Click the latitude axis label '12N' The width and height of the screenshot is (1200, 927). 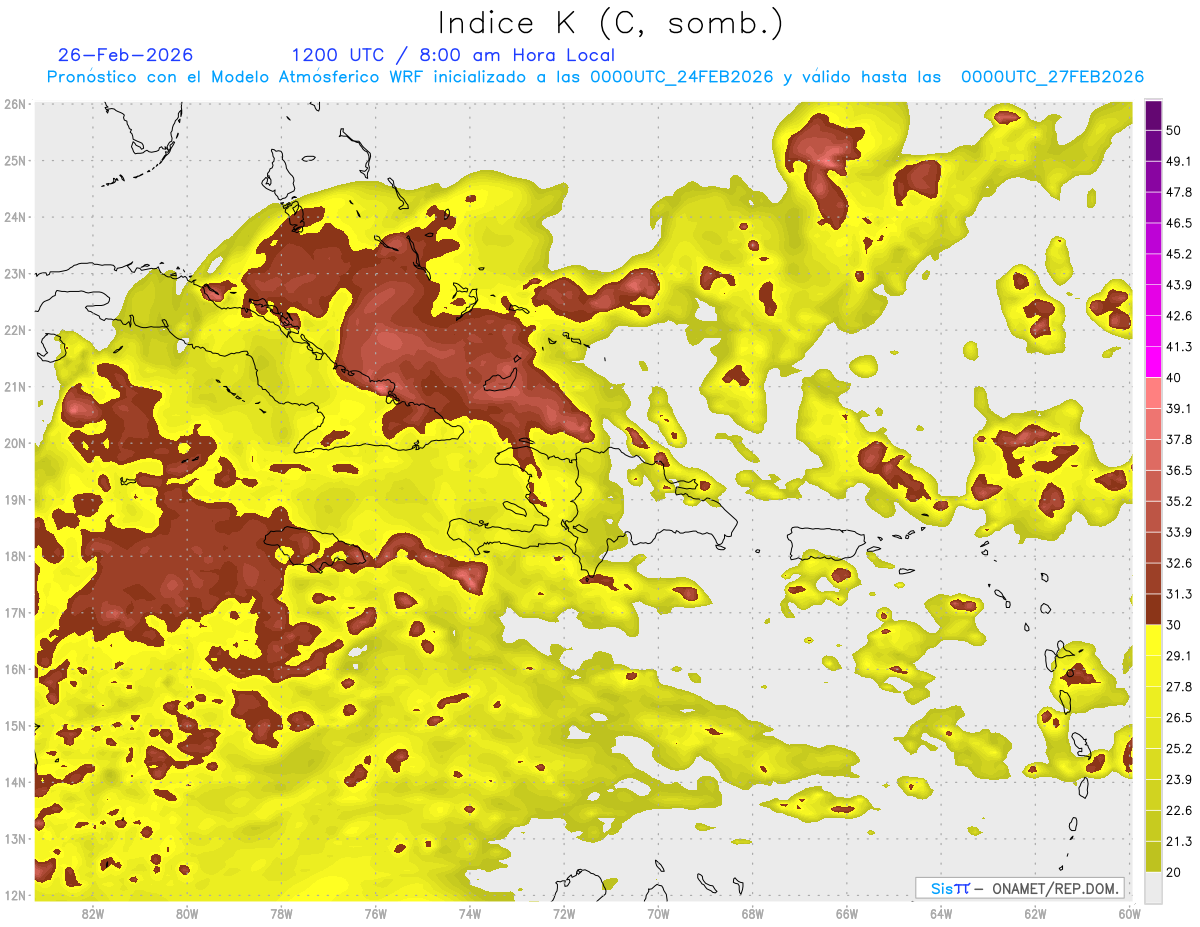[x=15, y=895]
